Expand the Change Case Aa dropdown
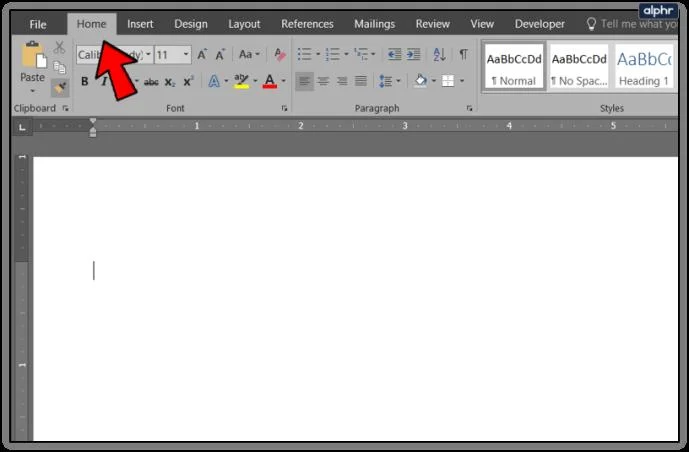This screenshot has width=689, height=452. click(249, 54)
